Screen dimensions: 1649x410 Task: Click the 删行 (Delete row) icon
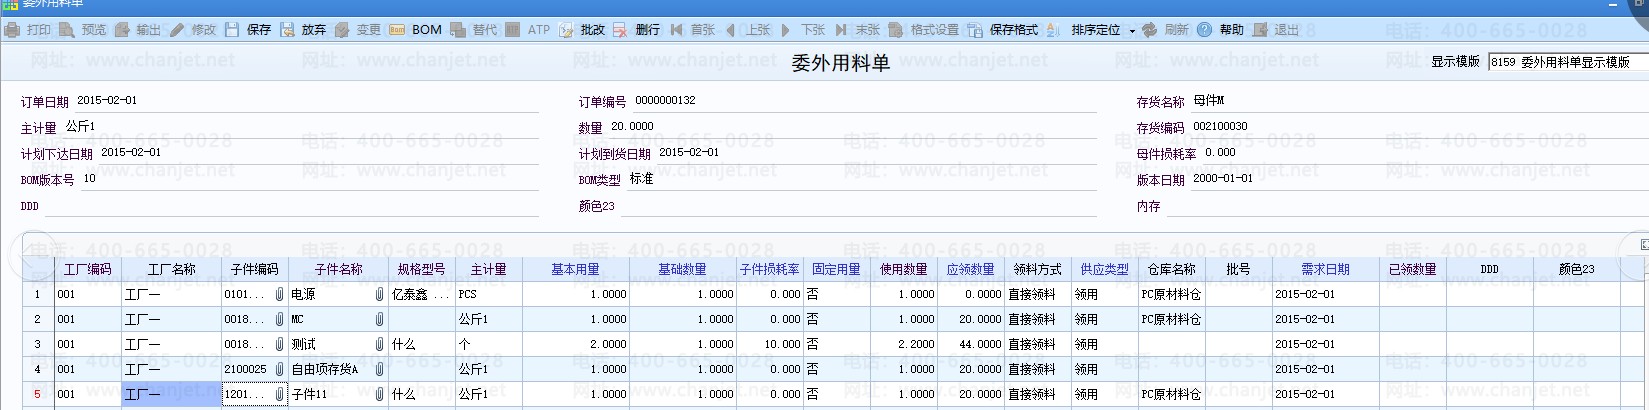coord(621,30)
